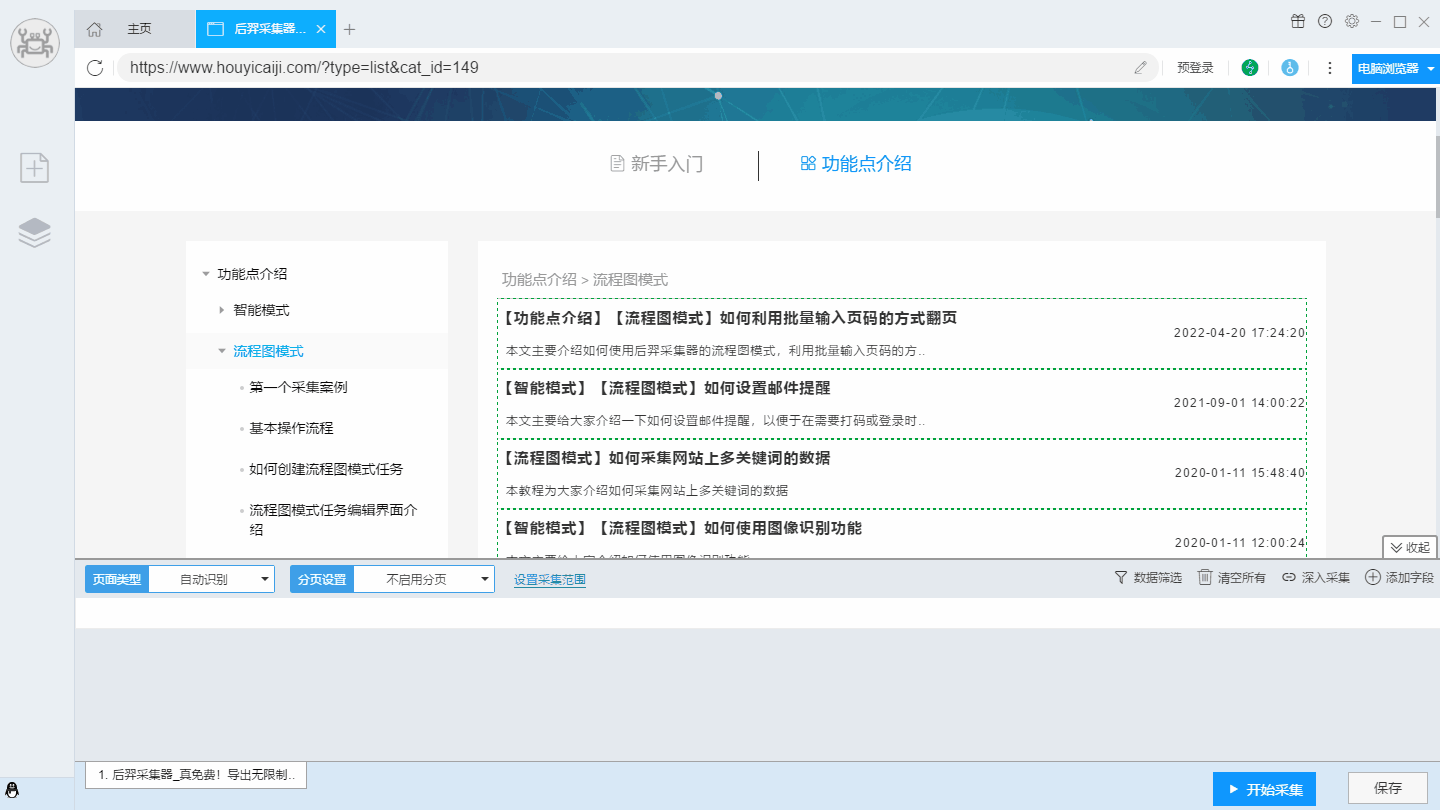This screenshot has height=810, width=1440.
Task: Open the help question mark icon
Action: click(x=1325, y=21)
